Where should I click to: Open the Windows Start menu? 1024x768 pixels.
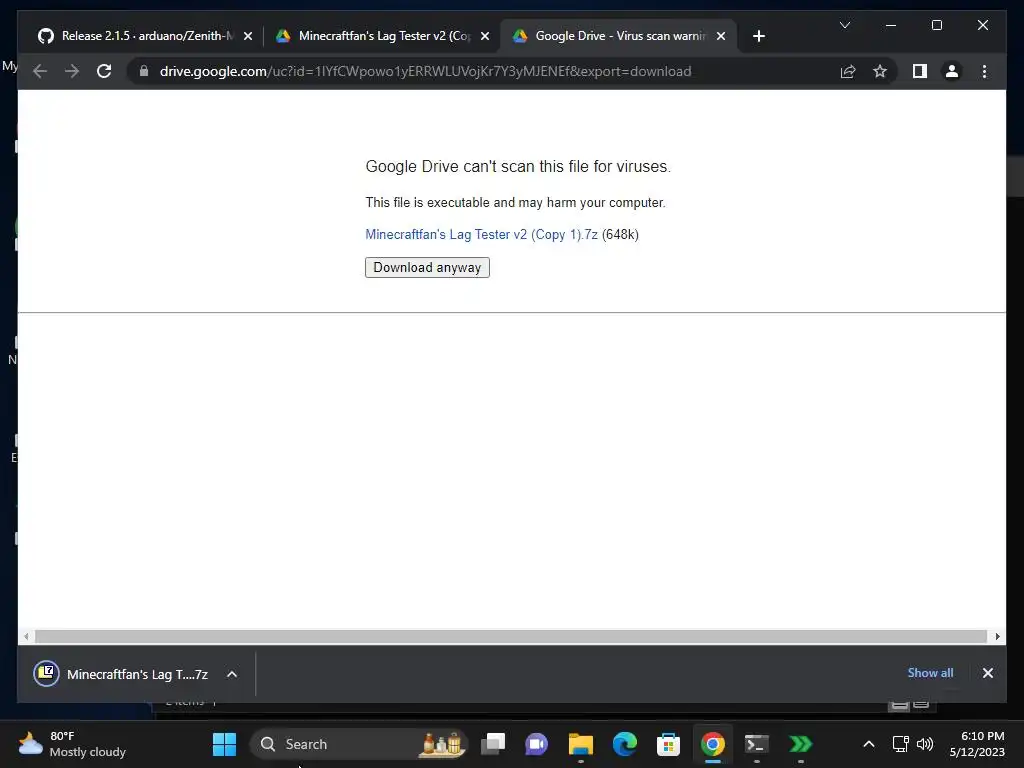(225, 744)
